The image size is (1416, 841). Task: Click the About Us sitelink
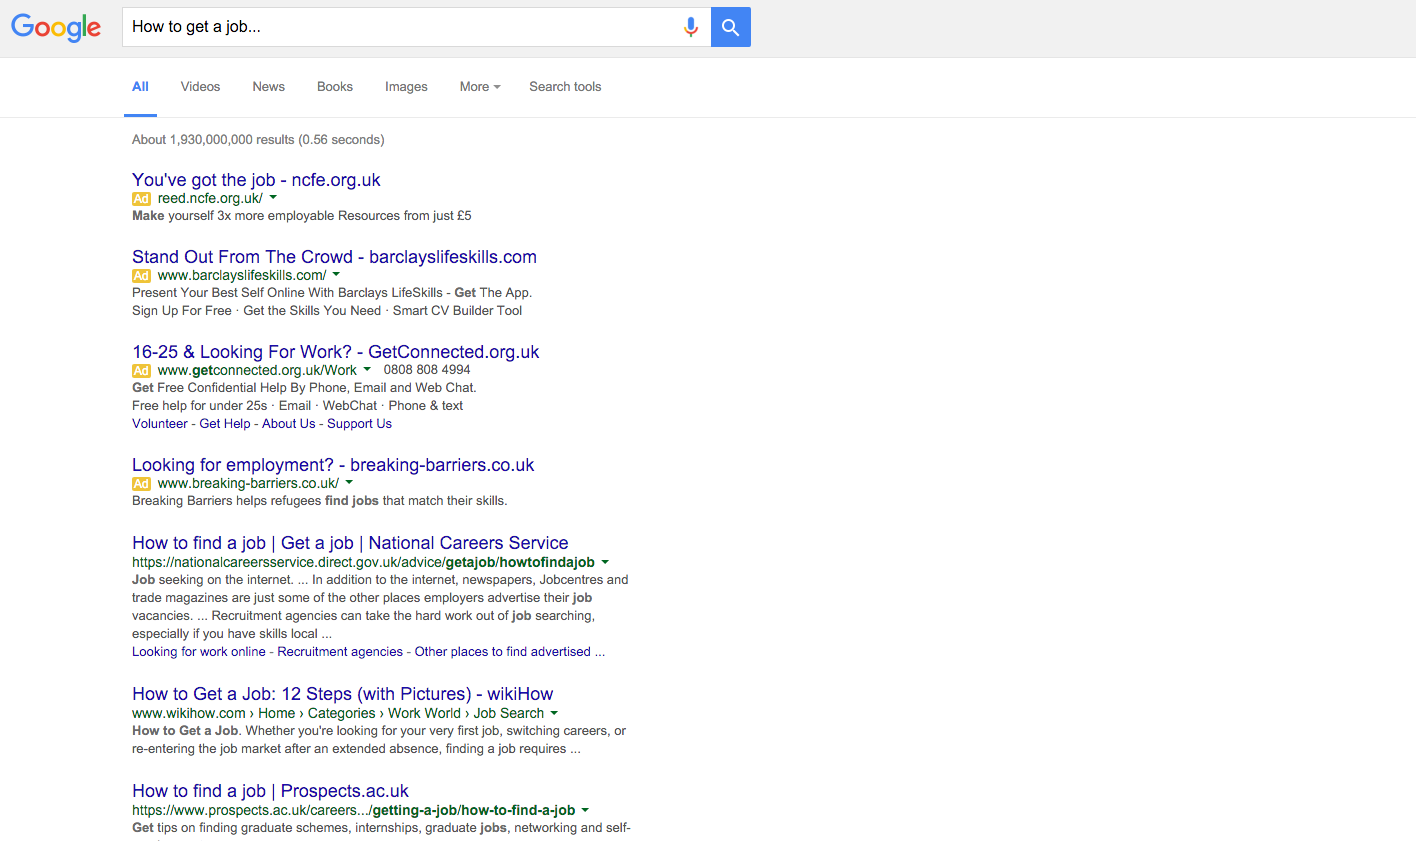click(x=288, y=424)
